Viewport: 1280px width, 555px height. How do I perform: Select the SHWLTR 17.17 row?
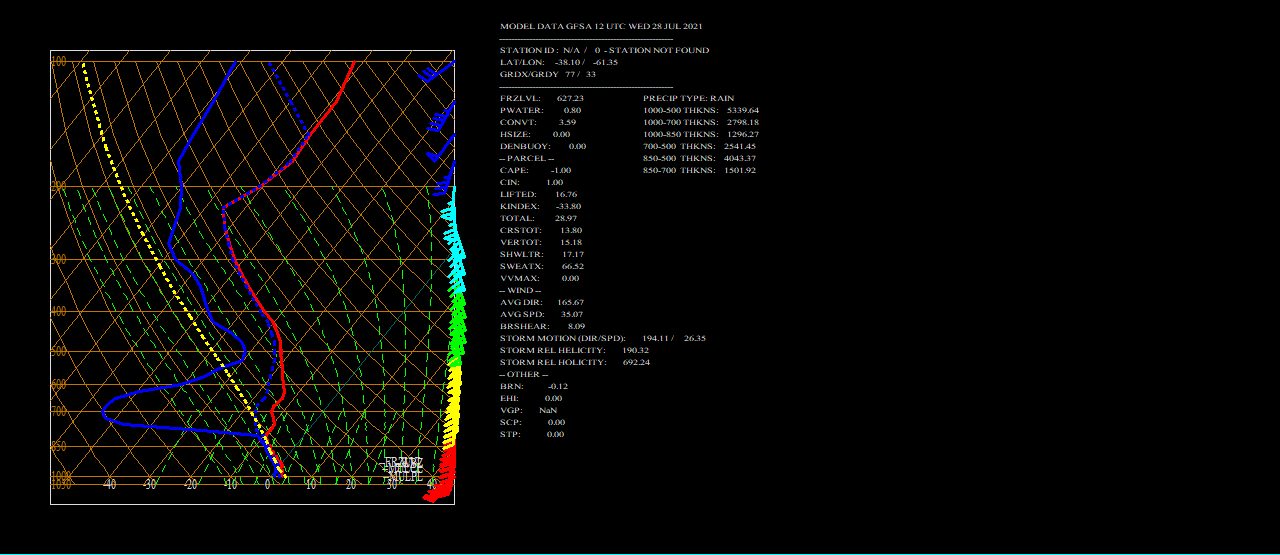click(x=542, y=254)
